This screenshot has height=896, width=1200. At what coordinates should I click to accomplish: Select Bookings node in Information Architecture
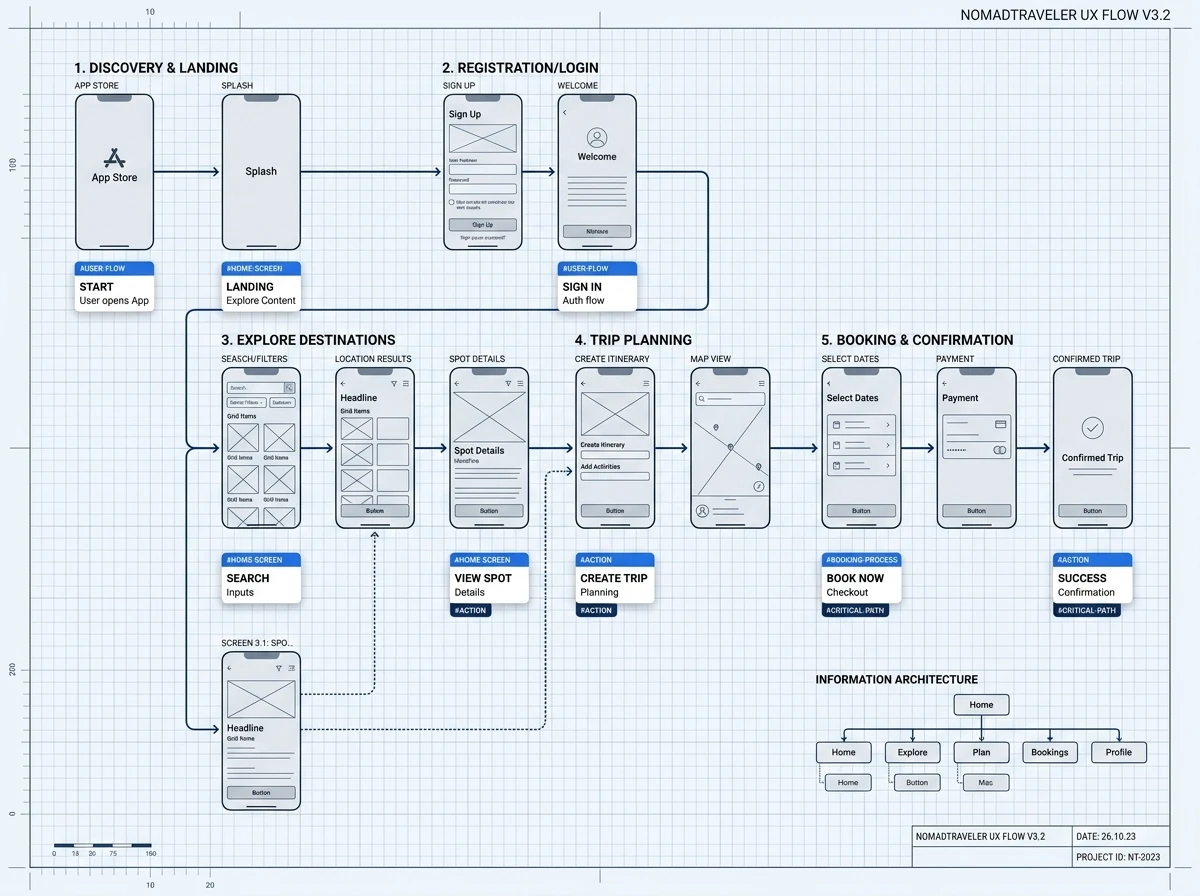pyautogui.click(x=1050, y=752)
